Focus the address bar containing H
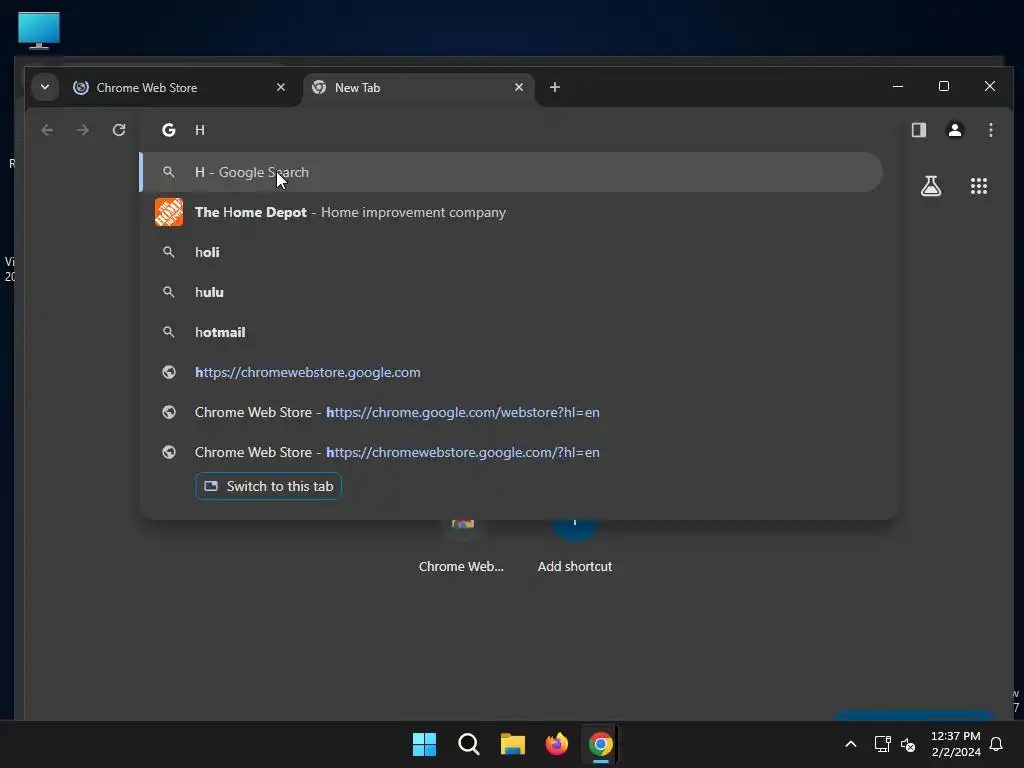The image size is (1024, 768). pyautogui.click(x=522, y=130)
